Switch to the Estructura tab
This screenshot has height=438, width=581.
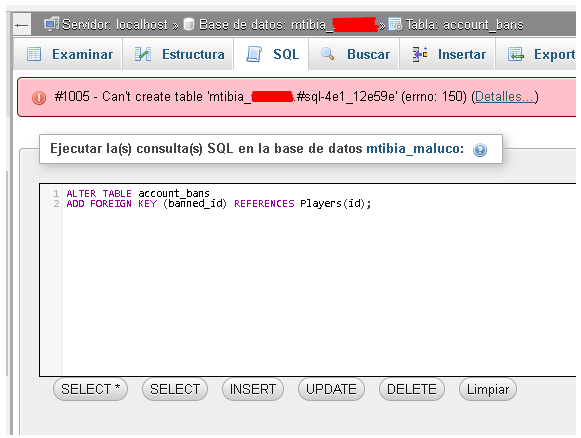178,54
